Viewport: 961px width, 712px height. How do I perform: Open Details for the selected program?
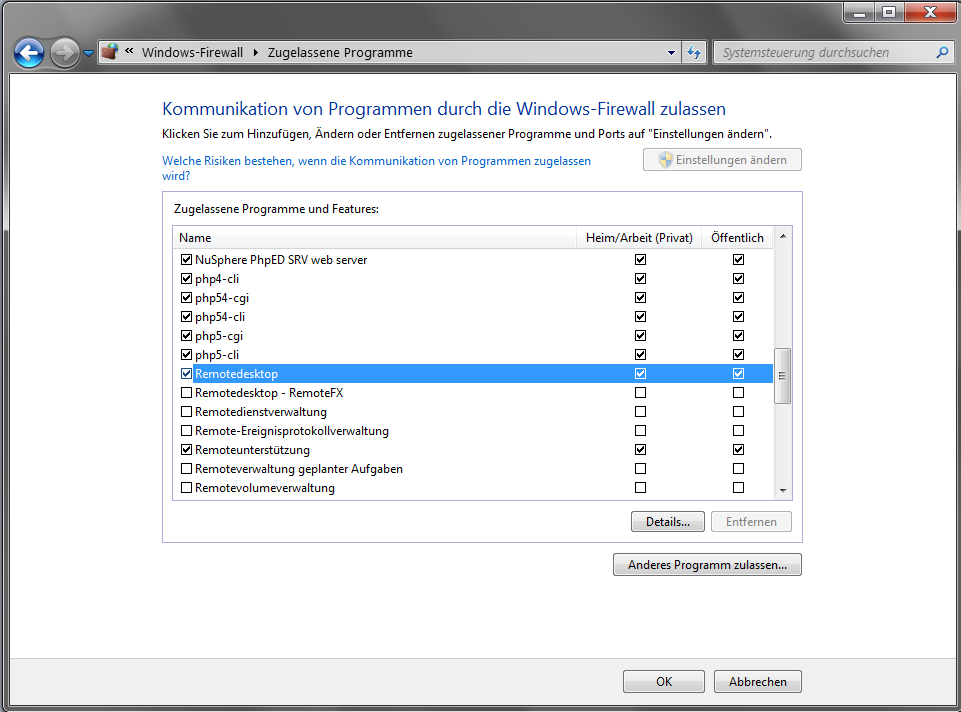point(667,522)
